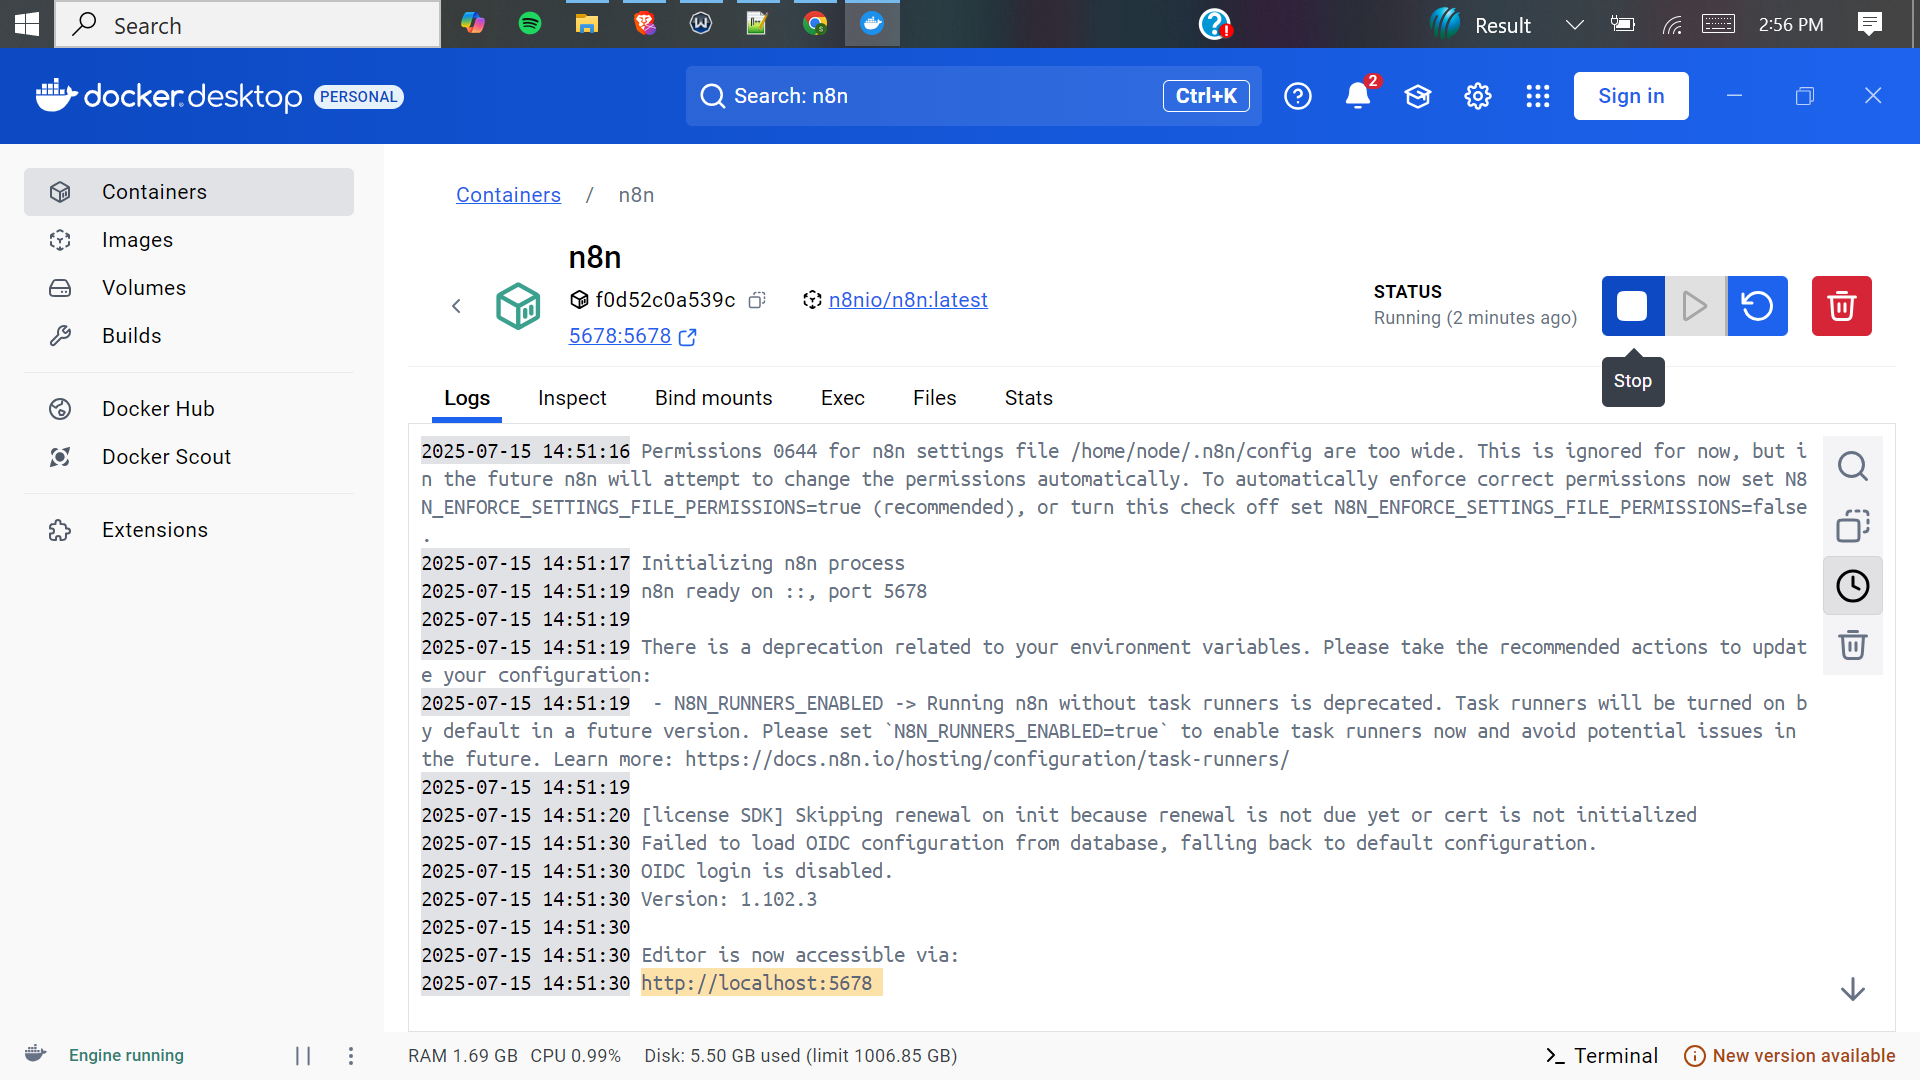The image size is (1920, 1080).
Task: Collapse the container details with the back chevron
Action: [457, 306]
